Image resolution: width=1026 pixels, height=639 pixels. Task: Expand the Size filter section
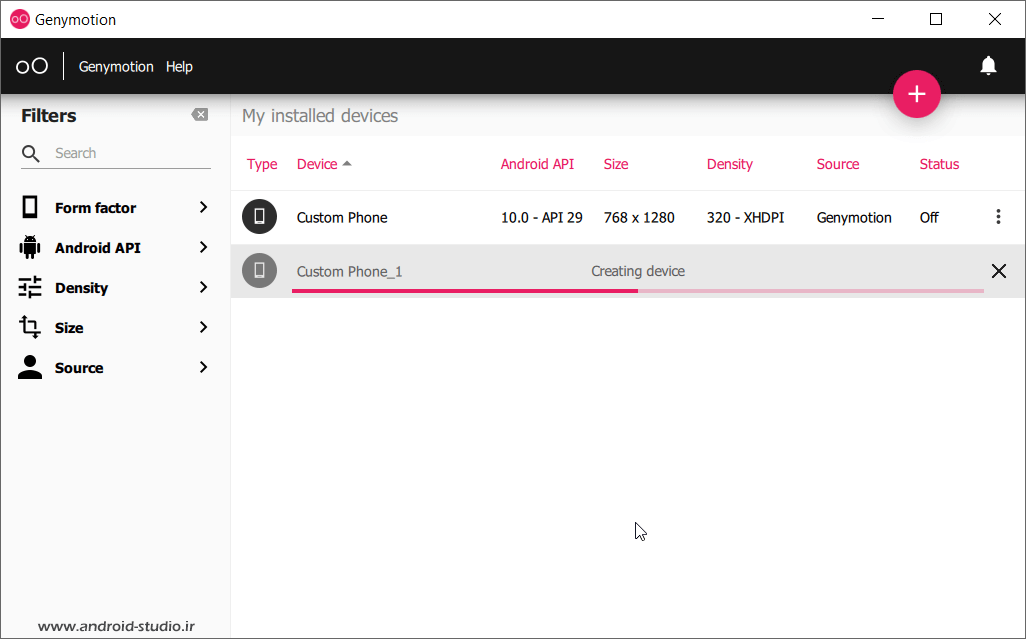203,327
